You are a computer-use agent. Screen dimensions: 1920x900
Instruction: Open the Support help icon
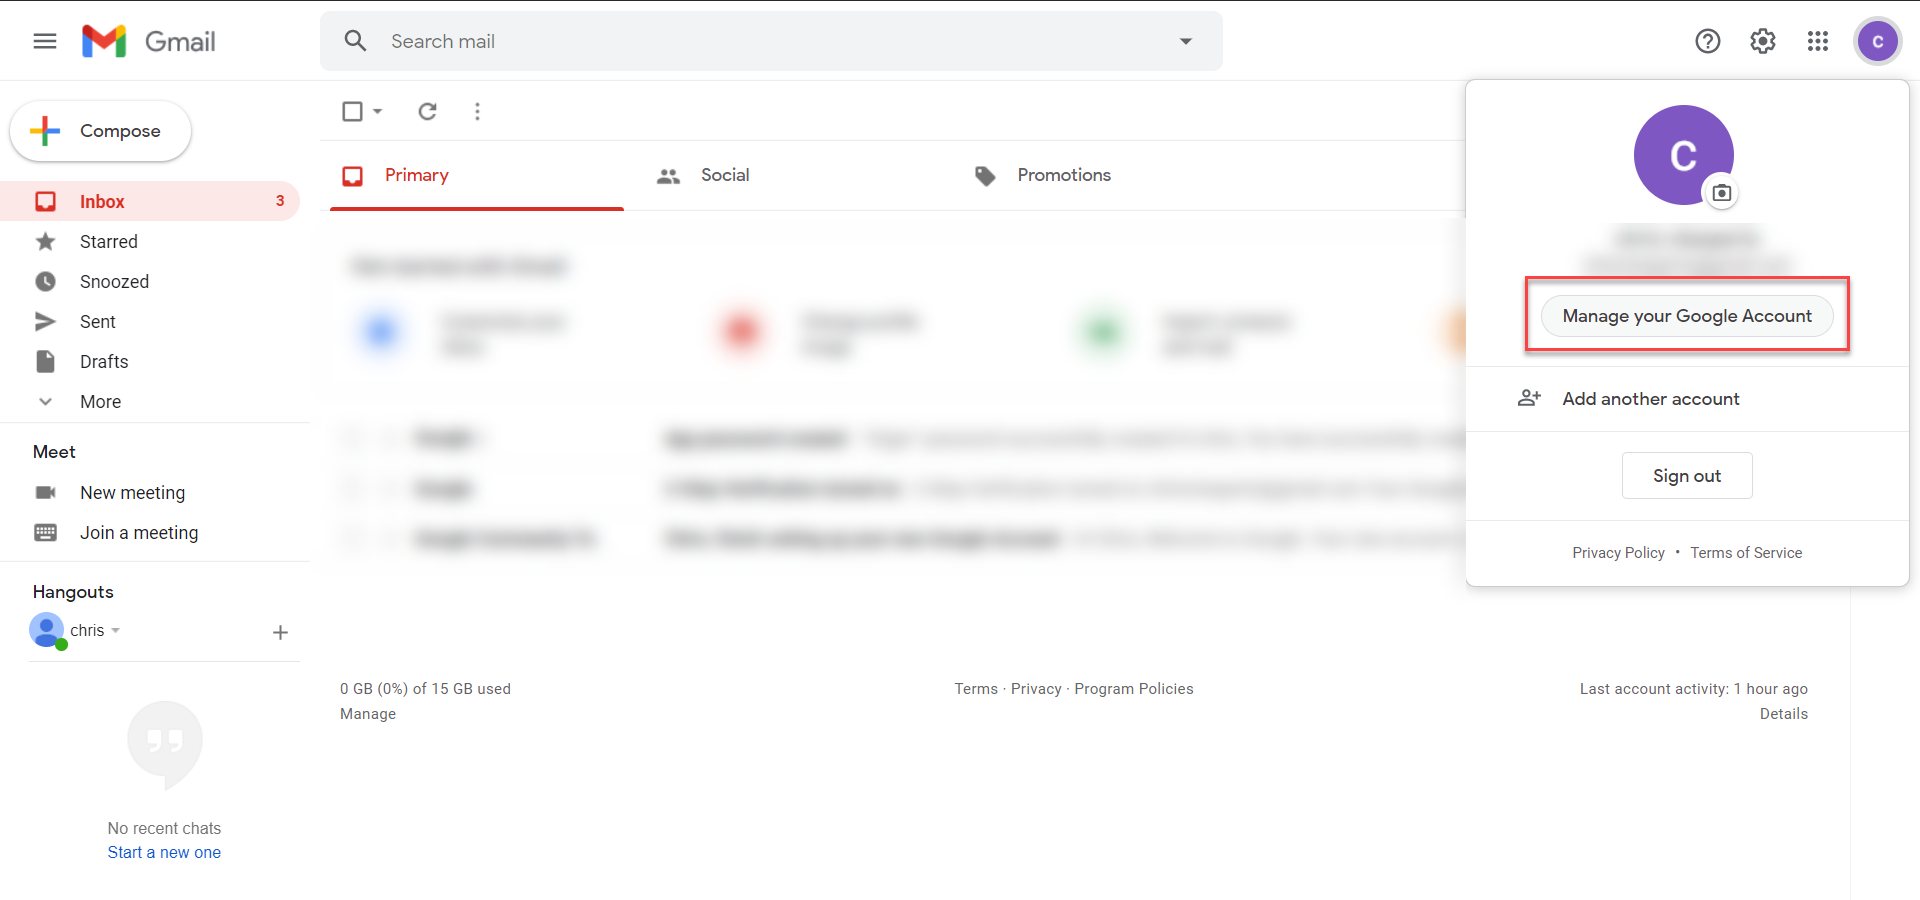tap(1708, 41)
